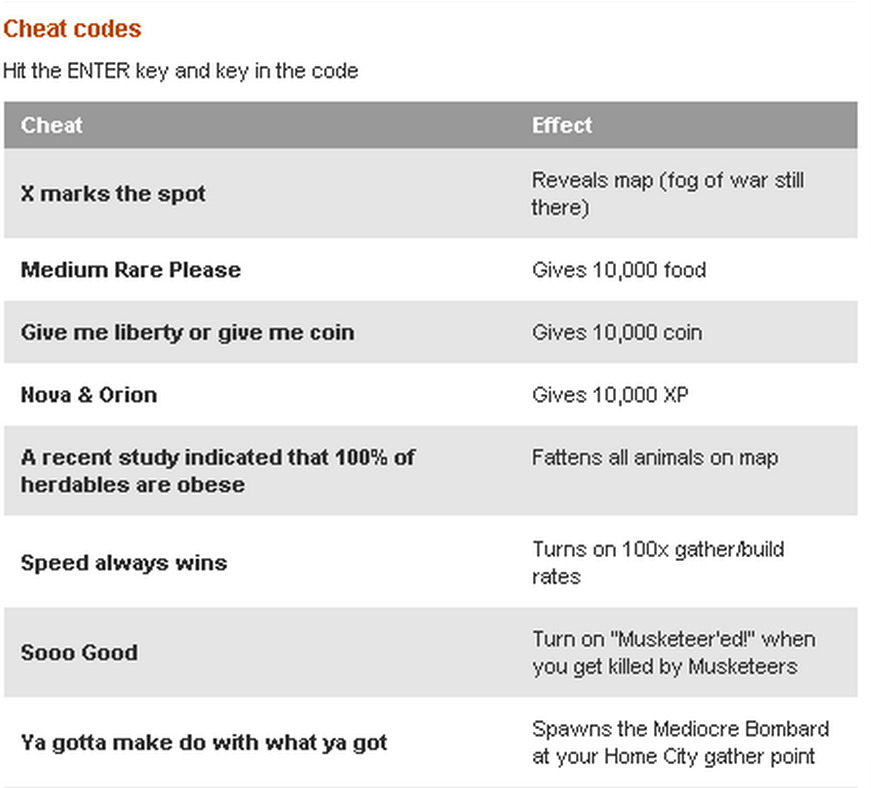The width and height of the screenshot is (871, 788).
Task: Click the "Gives 10,000 coin" effect
Action: 617,332
